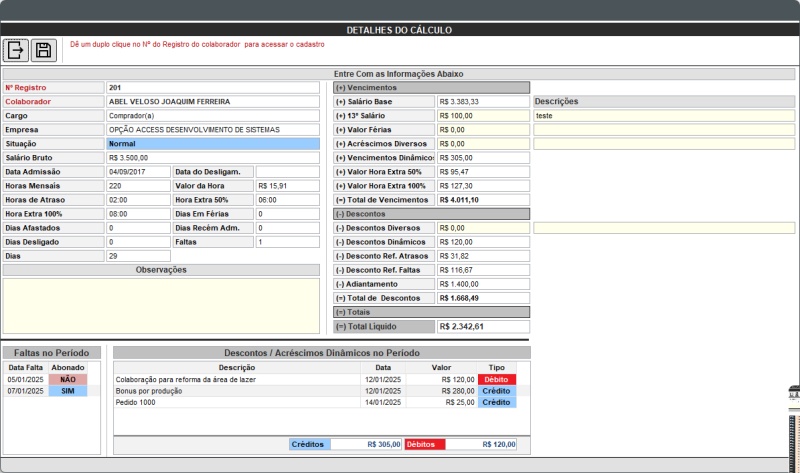
Task: Click the description field containing teste
Action: click(x=663, y=116)
